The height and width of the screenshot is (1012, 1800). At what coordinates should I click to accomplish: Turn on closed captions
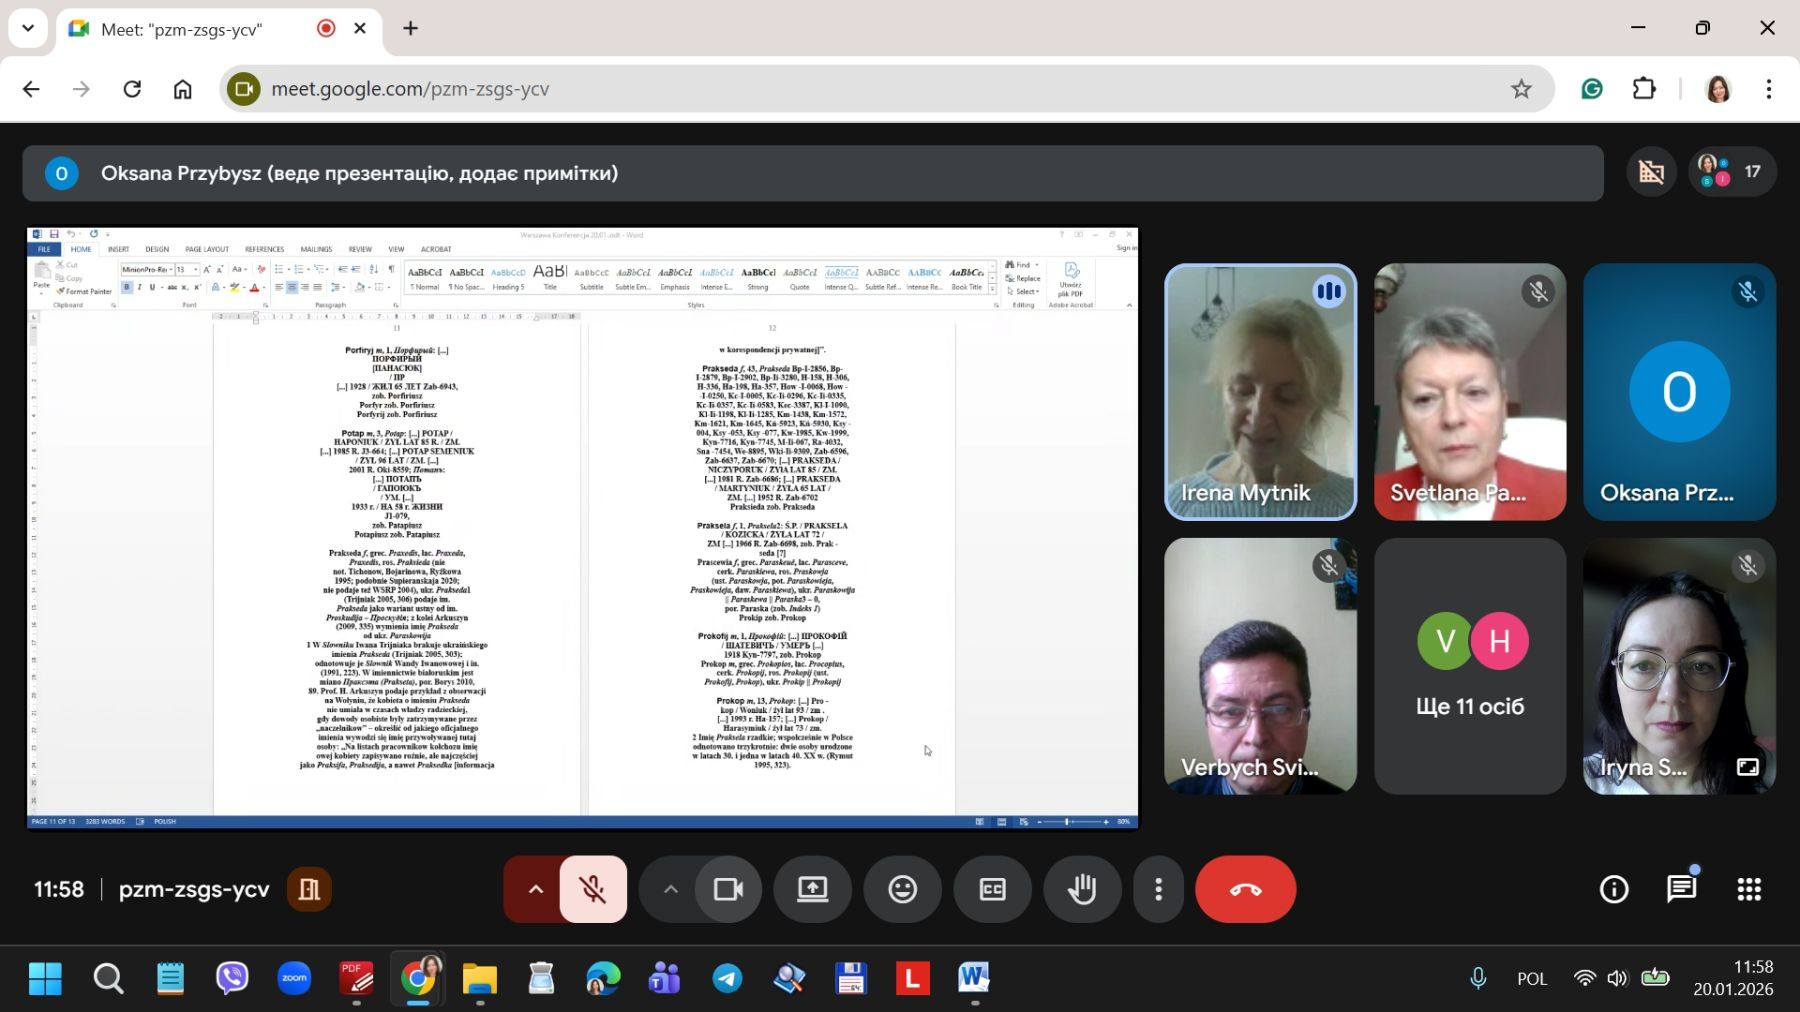pos(992,889)
